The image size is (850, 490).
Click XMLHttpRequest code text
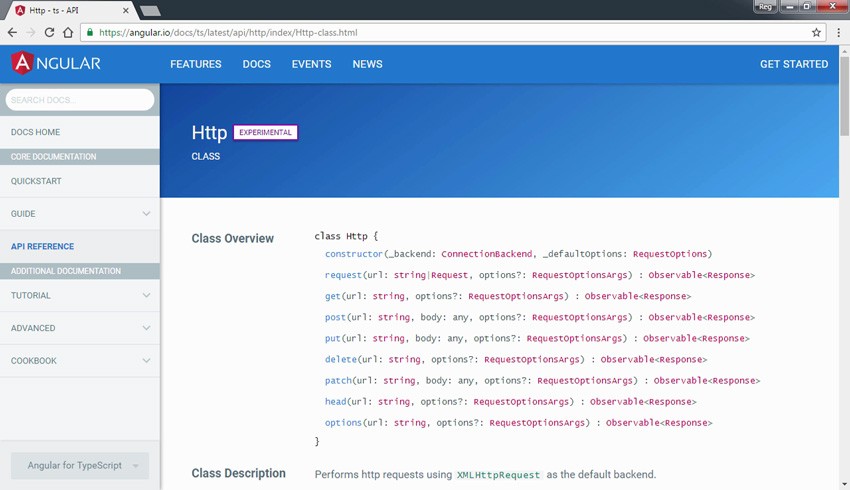click(x=498, y=475)
